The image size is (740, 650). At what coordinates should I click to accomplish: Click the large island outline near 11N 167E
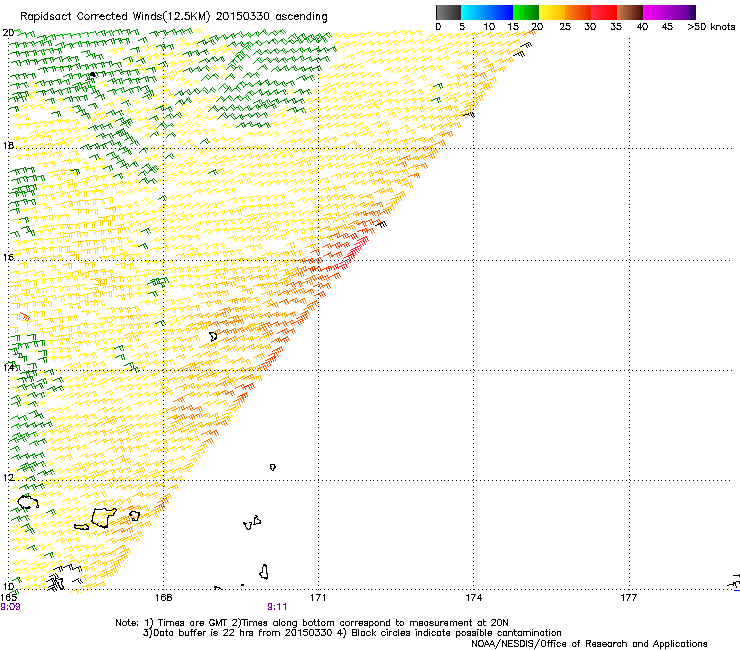(103, 518)
